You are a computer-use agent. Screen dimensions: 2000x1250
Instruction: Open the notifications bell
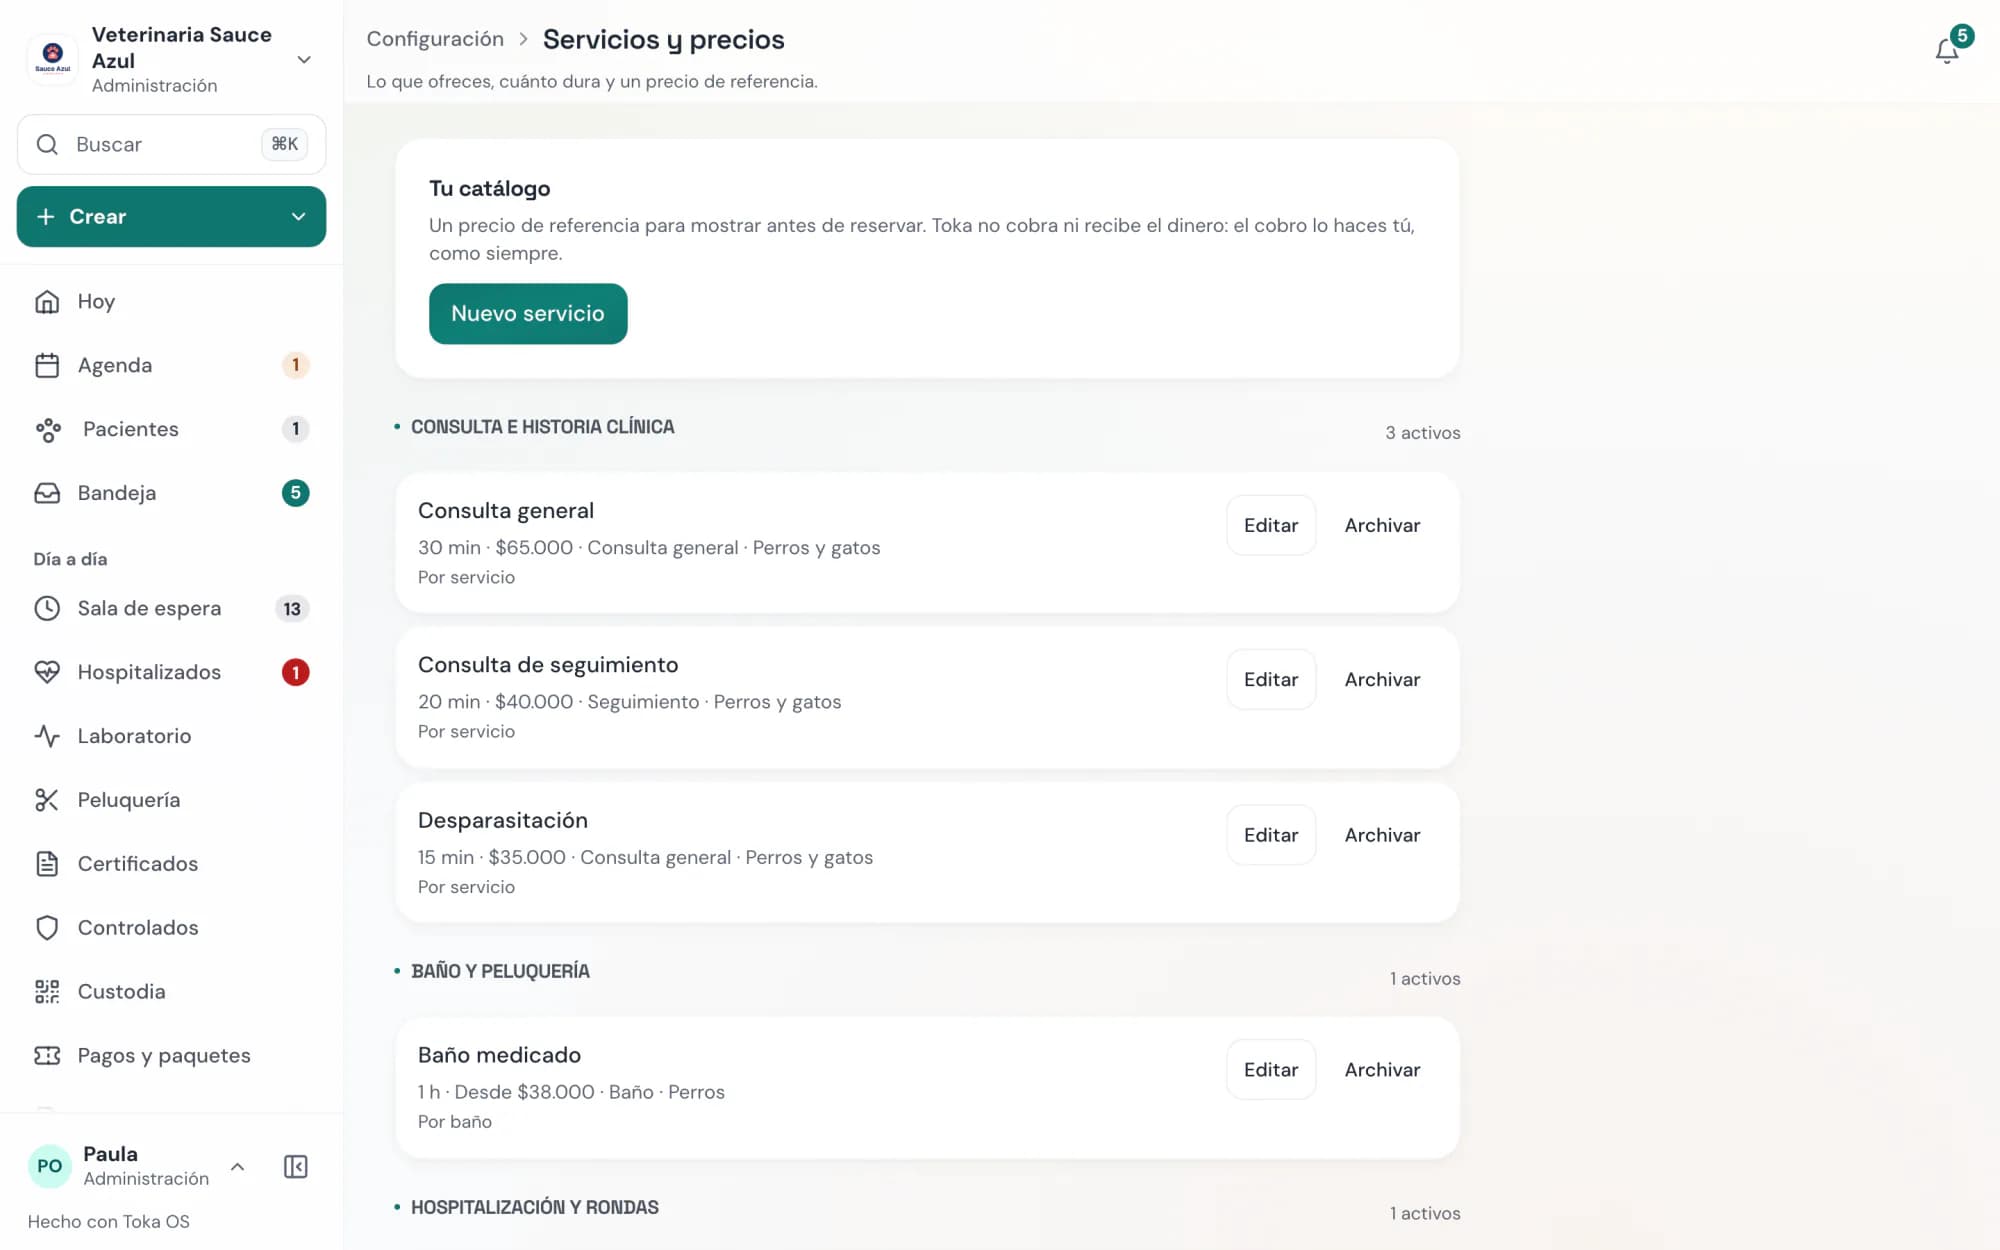tap(1946, 50)
